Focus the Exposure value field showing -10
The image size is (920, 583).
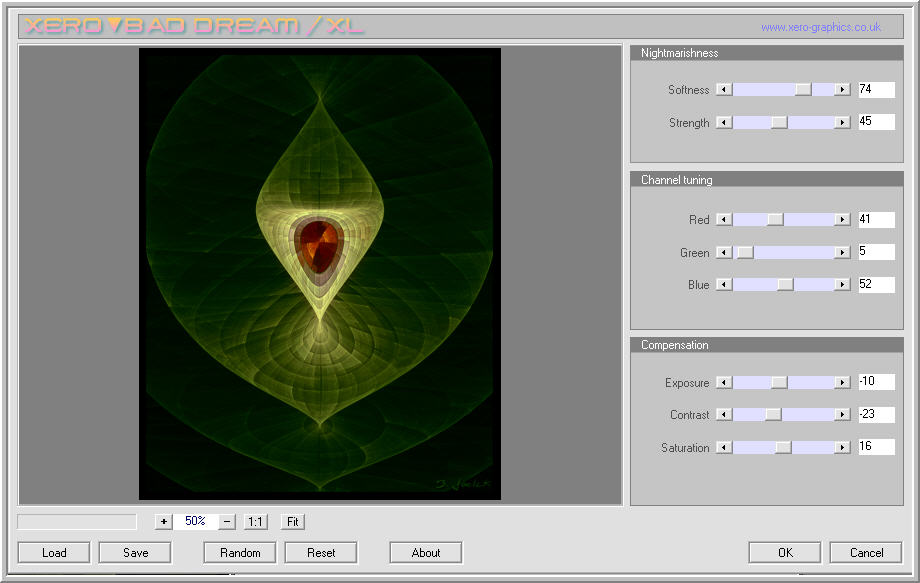(x=876, y=381)
